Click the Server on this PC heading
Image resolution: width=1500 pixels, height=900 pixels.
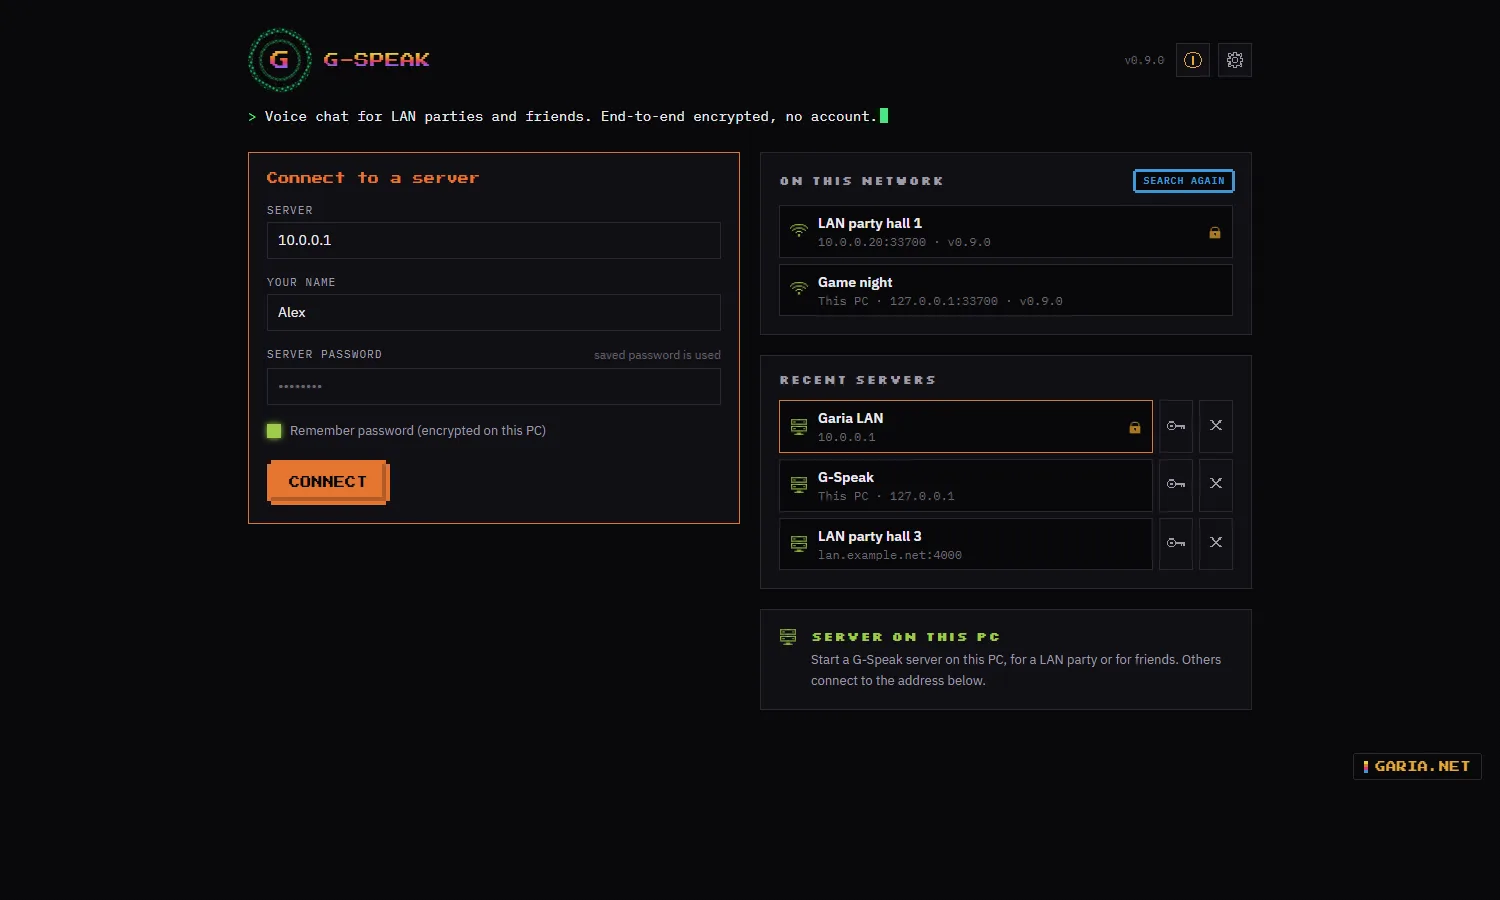click(x=906, y=637)
